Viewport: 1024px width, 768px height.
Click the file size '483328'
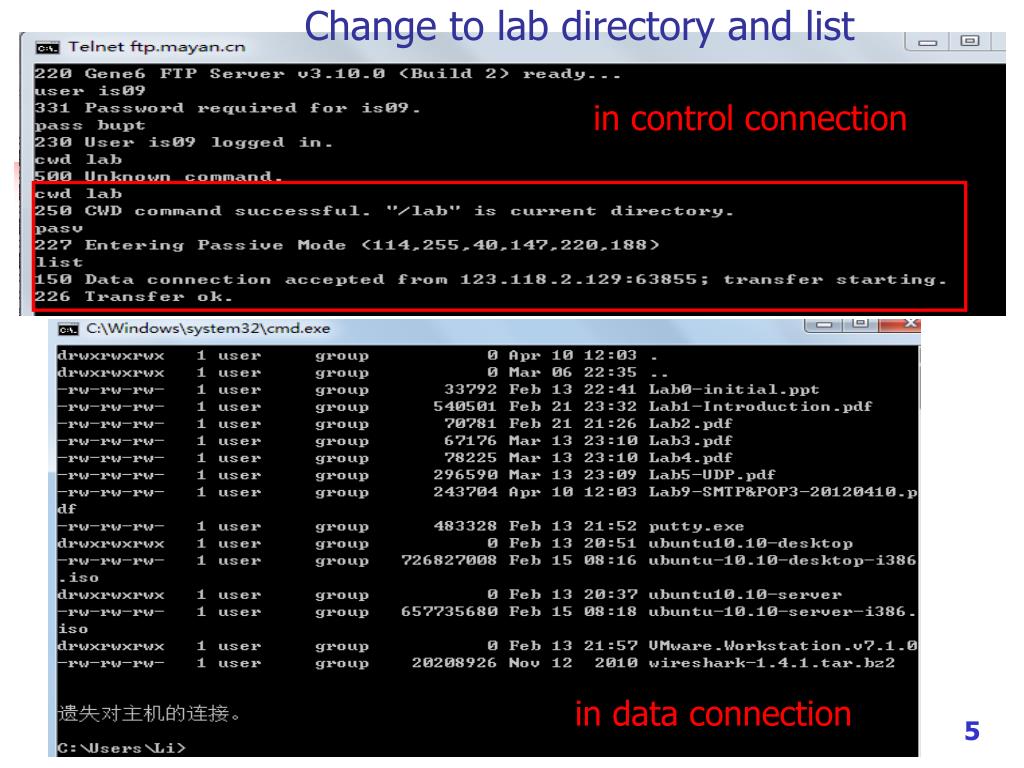click(465, 526)
